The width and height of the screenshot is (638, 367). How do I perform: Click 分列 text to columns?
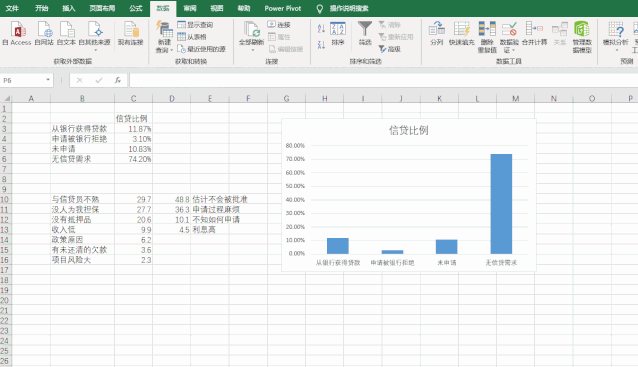[x=437, y=33]
